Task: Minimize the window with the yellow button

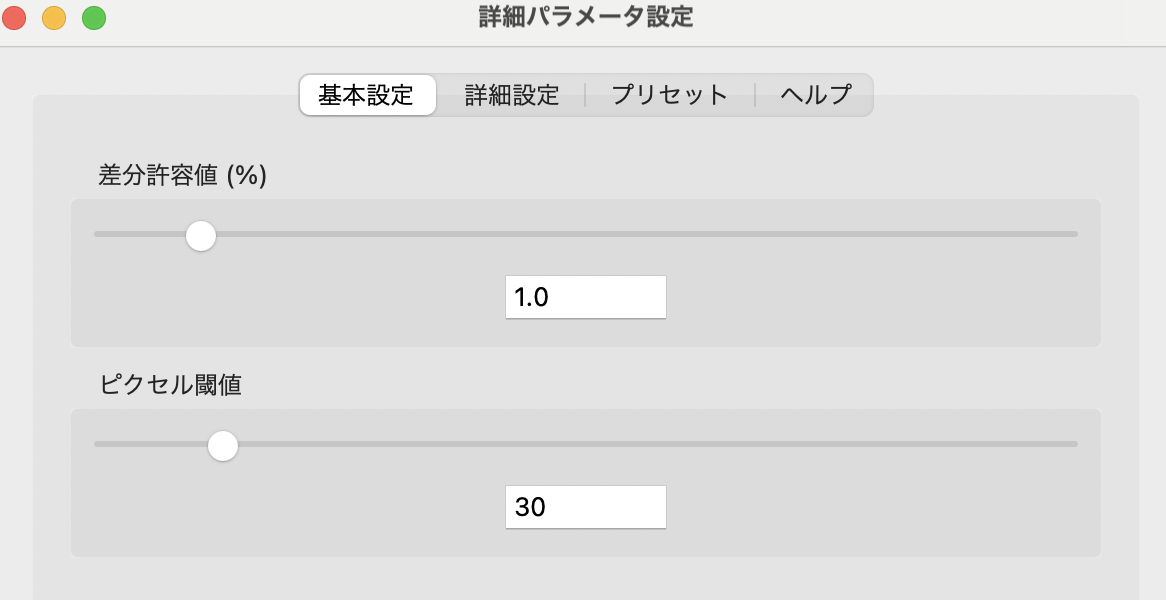Action: pos(54,17)
